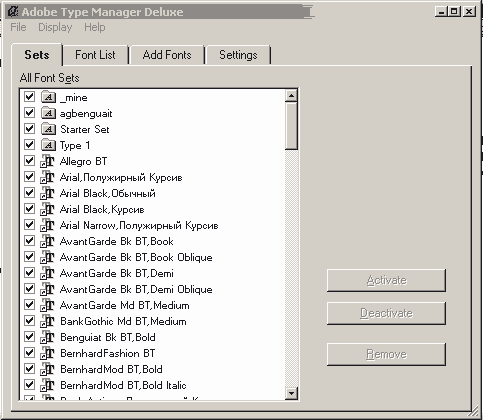Click the Activate button

coord(386,280)
